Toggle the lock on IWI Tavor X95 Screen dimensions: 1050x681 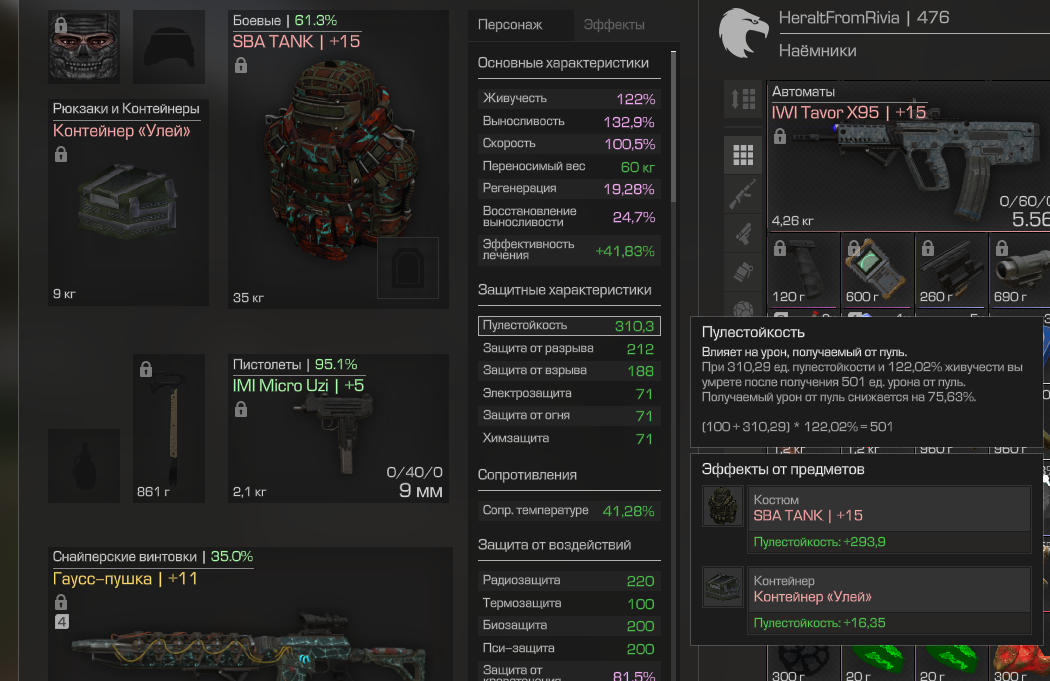(x=779, y=137)
